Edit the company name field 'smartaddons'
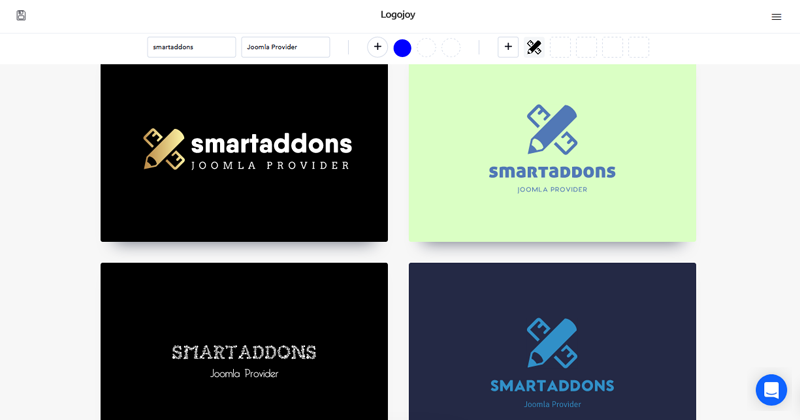The height and width of the screenshot is (420, 800). [x=191, y=47]
